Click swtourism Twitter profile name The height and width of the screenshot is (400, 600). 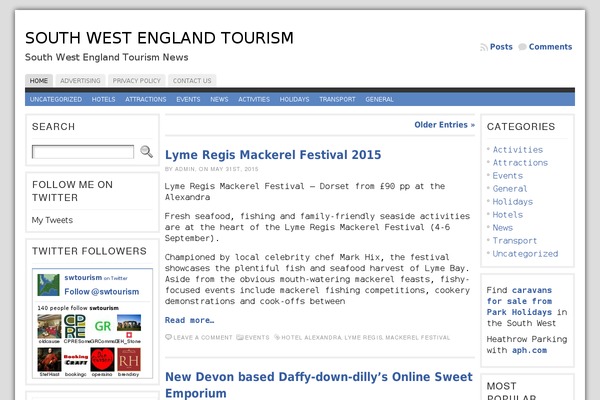(83, 278)
